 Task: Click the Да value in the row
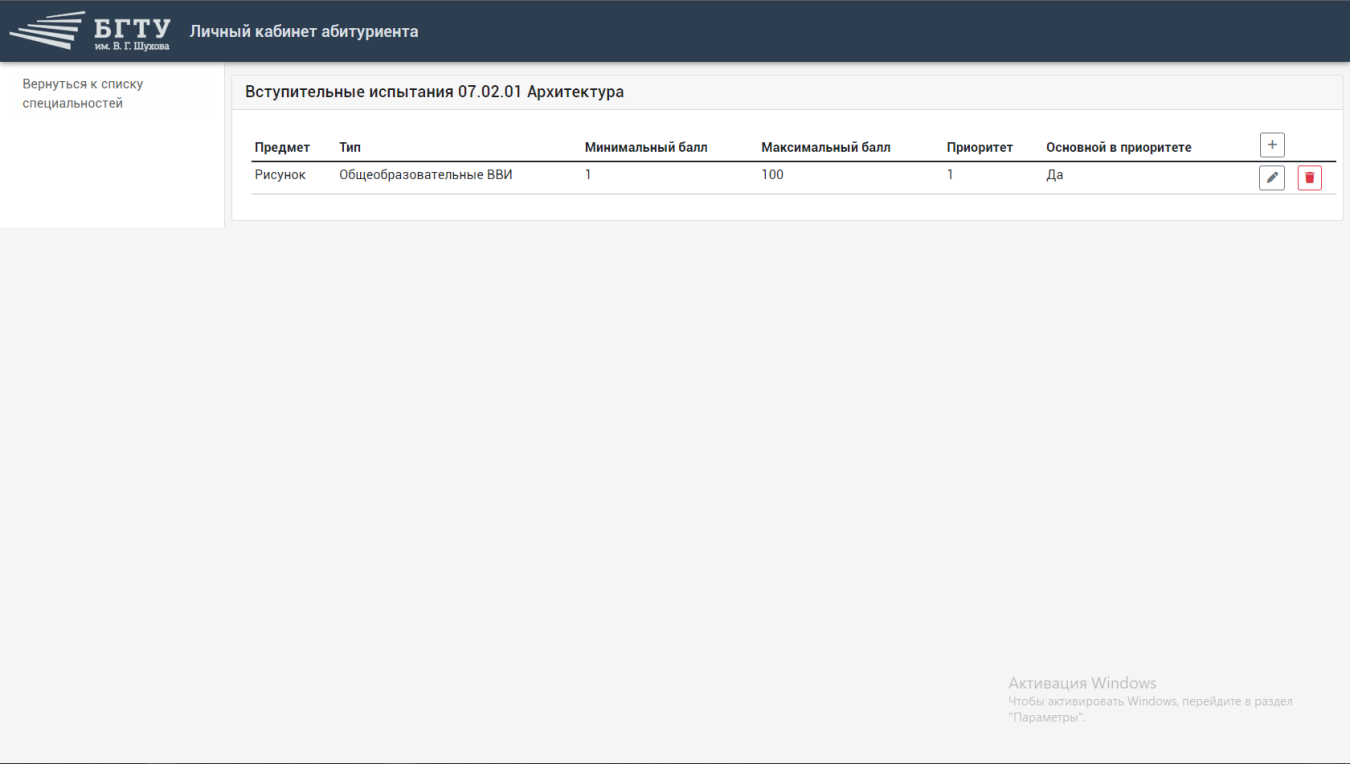(1055, 175)
